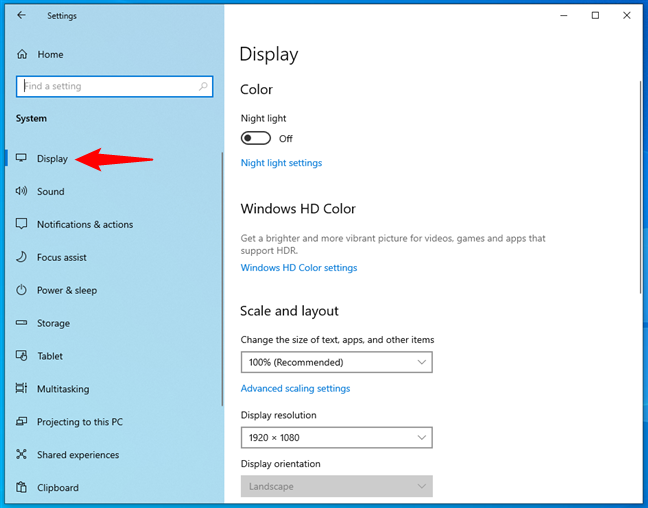The height and width of the screenshot is (508, 648).
Task: Go to Clipboard settings
Action: click(x=58, y=488)
